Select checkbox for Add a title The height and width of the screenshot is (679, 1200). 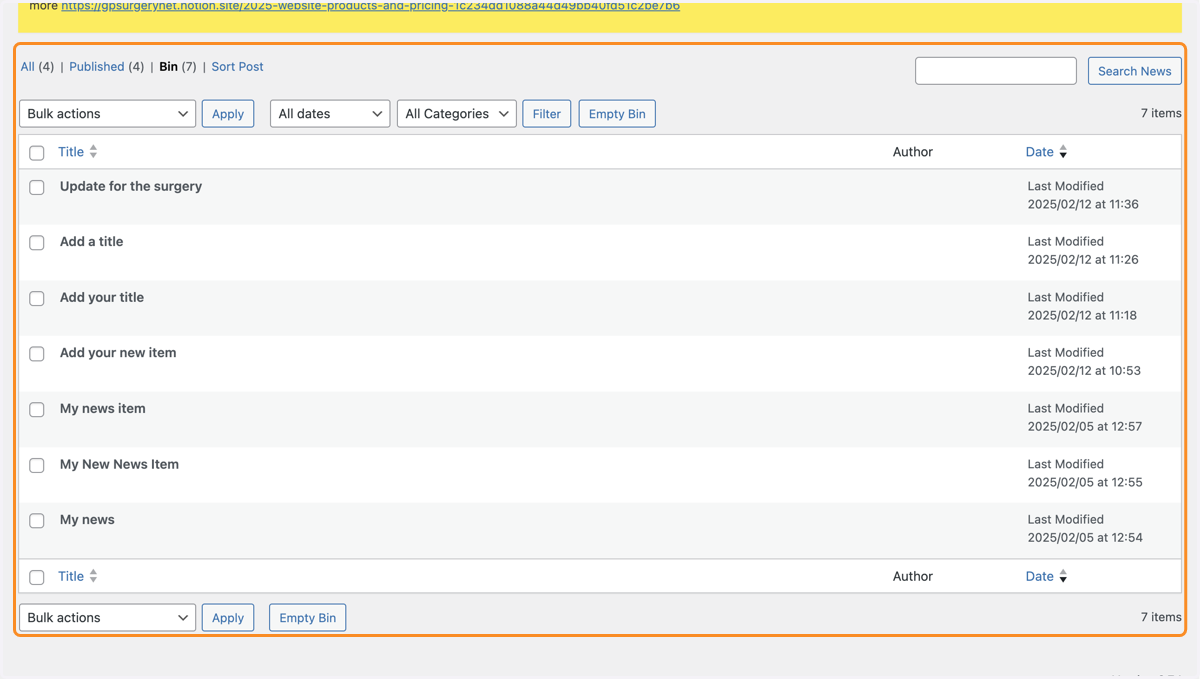[x=37, y=243]
